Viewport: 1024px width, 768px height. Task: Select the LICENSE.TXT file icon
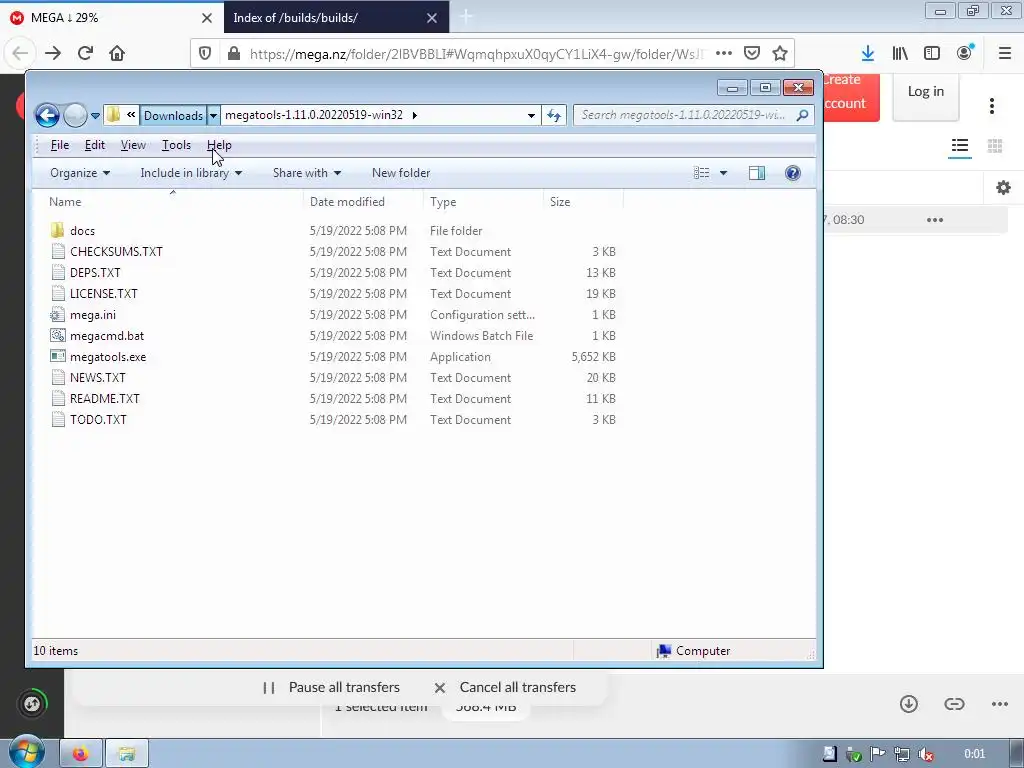(x=57, y=293)
